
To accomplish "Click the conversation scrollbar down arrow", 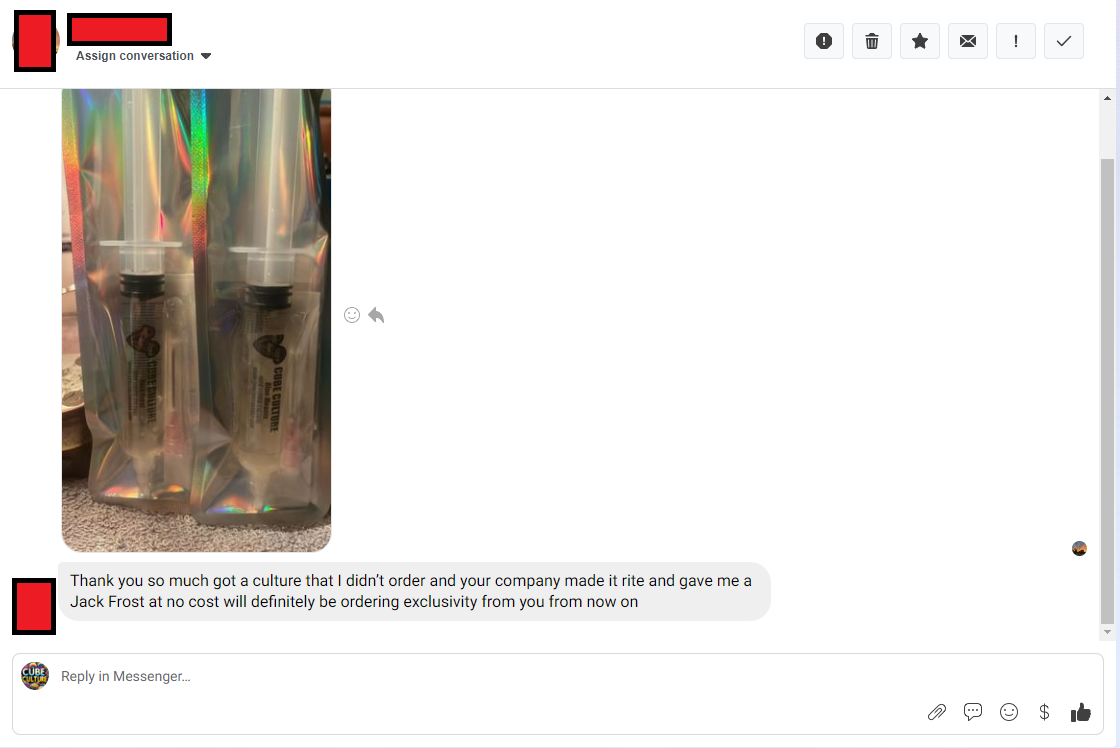I will pos(1107,632).
